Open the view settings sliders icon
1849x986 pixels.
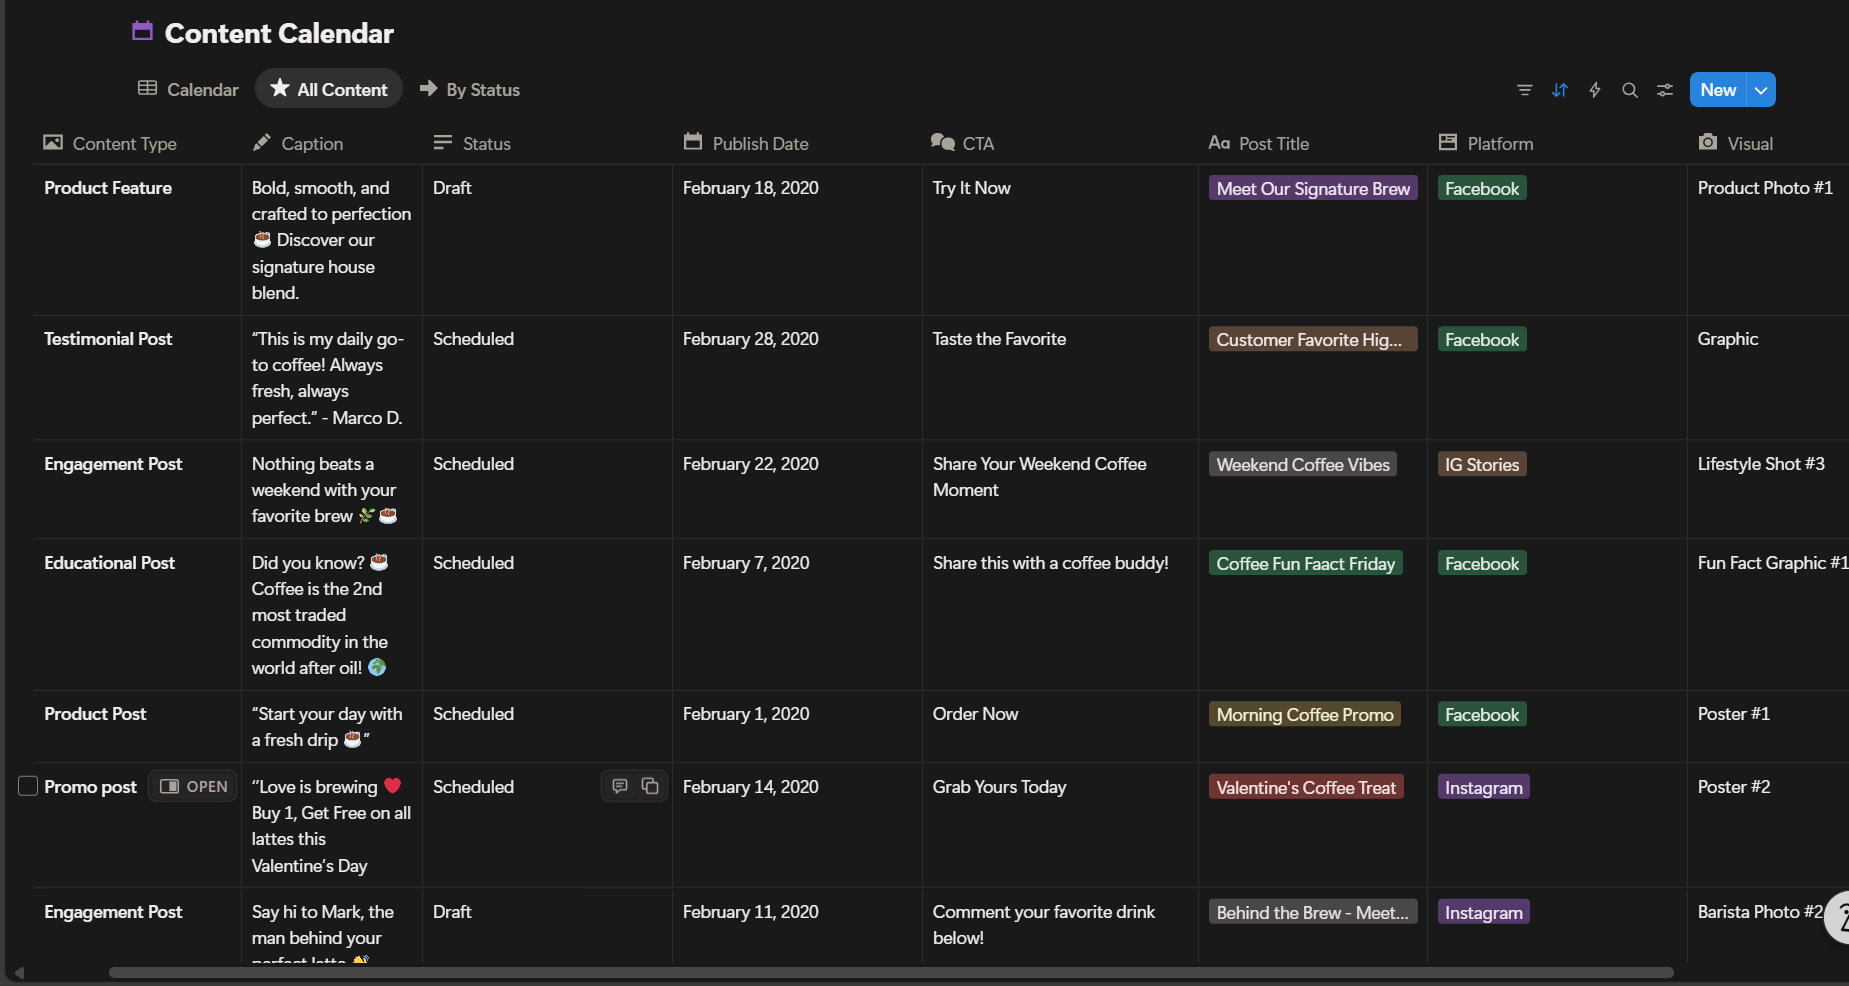[1665, 90]
